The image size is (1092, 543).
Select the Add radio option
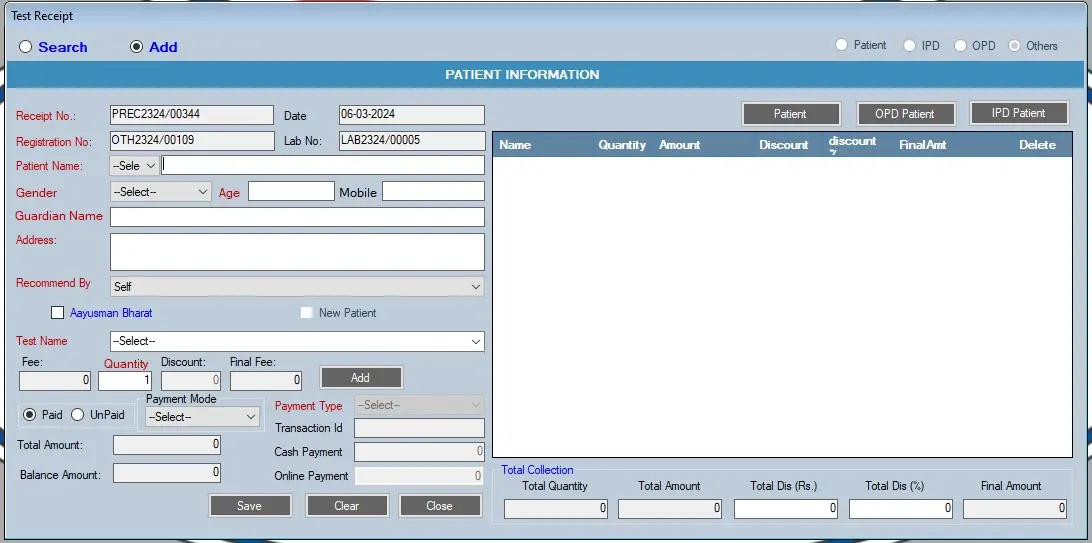(x=137, y=47)
